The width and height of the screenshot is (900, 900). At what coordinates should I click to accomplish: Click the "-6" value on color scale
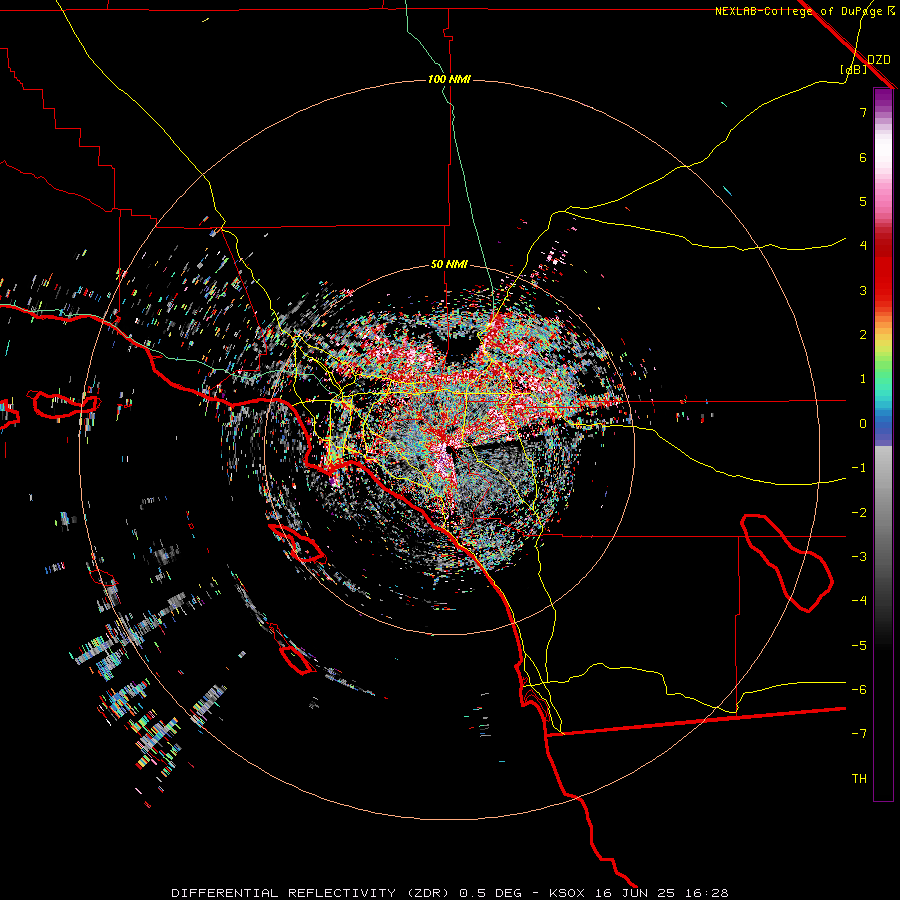859,690
